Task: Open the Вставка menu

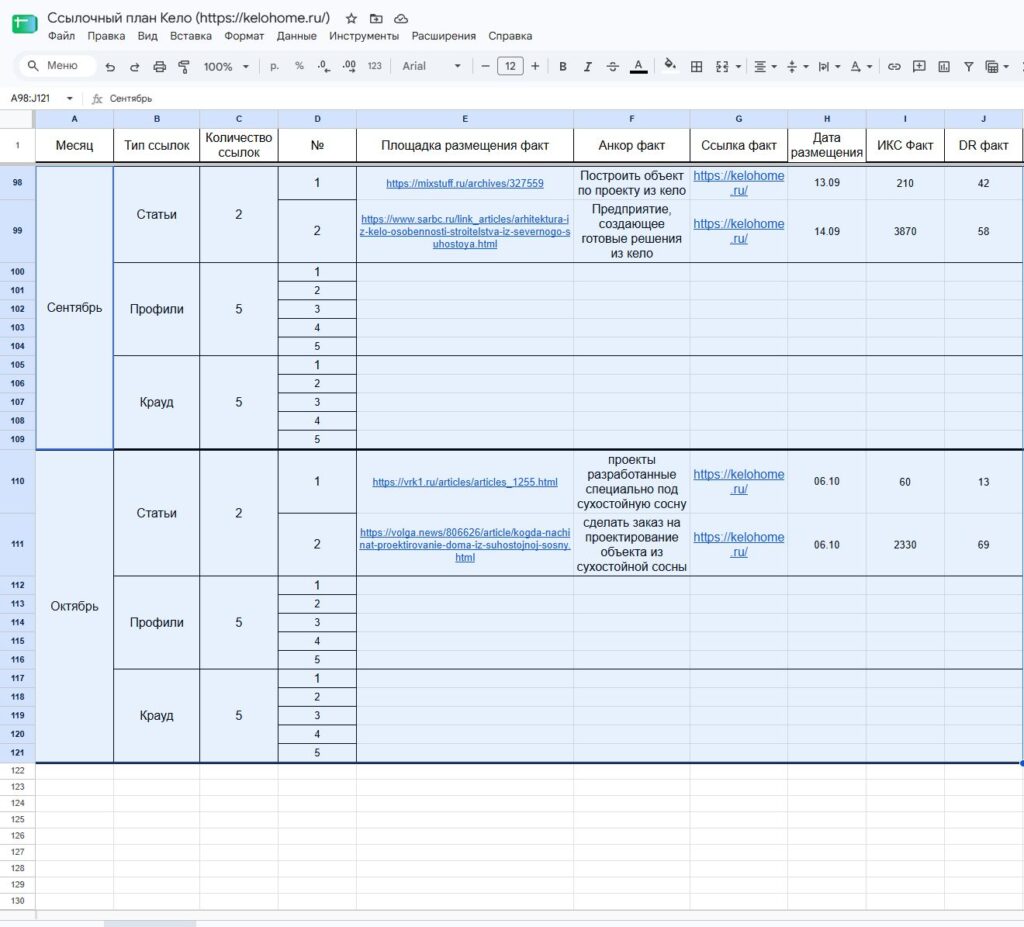Action: click(191, 36)
